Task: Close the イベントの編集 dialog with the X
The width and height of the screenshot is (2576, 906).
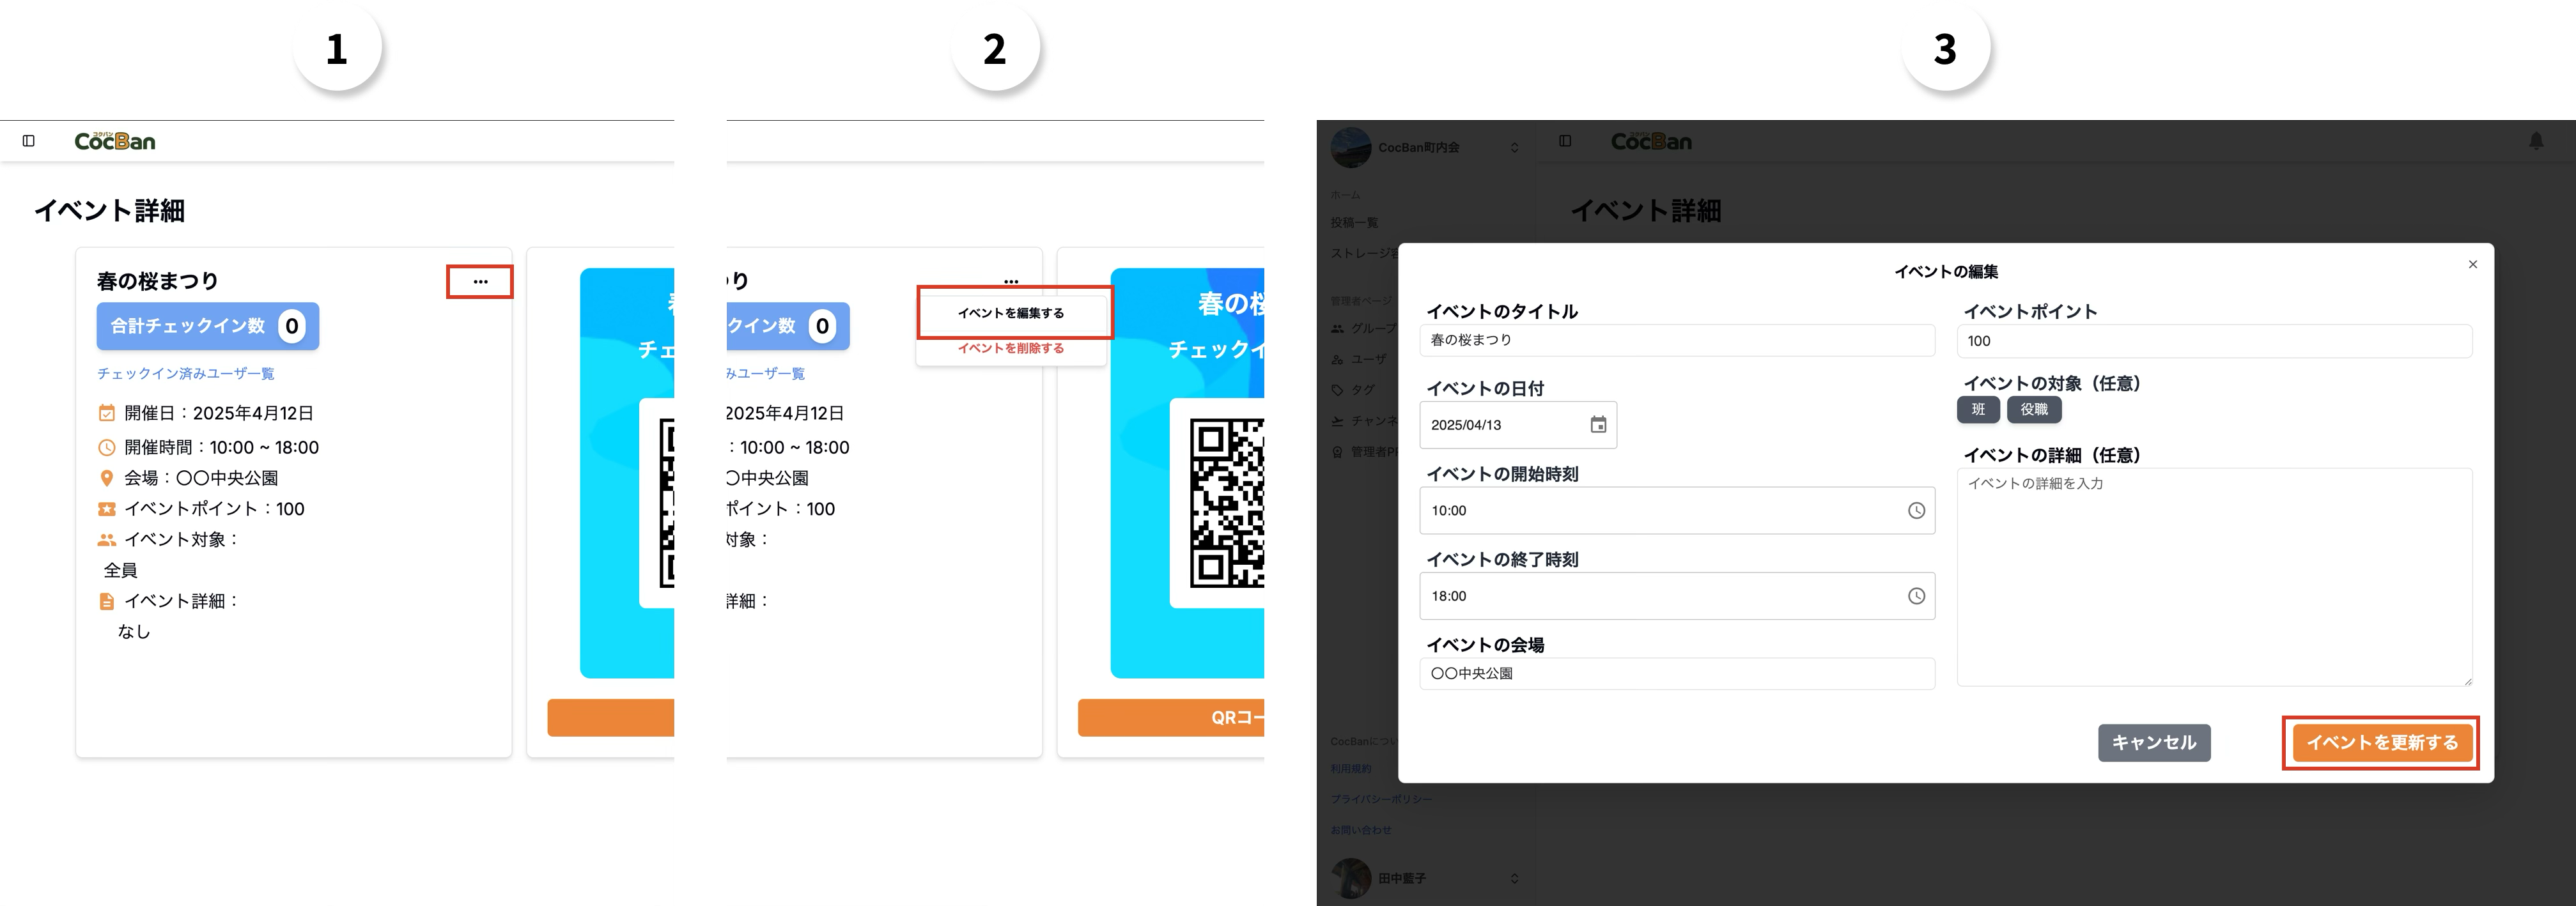Action: pyautogui.click(x=2473, y=265)
